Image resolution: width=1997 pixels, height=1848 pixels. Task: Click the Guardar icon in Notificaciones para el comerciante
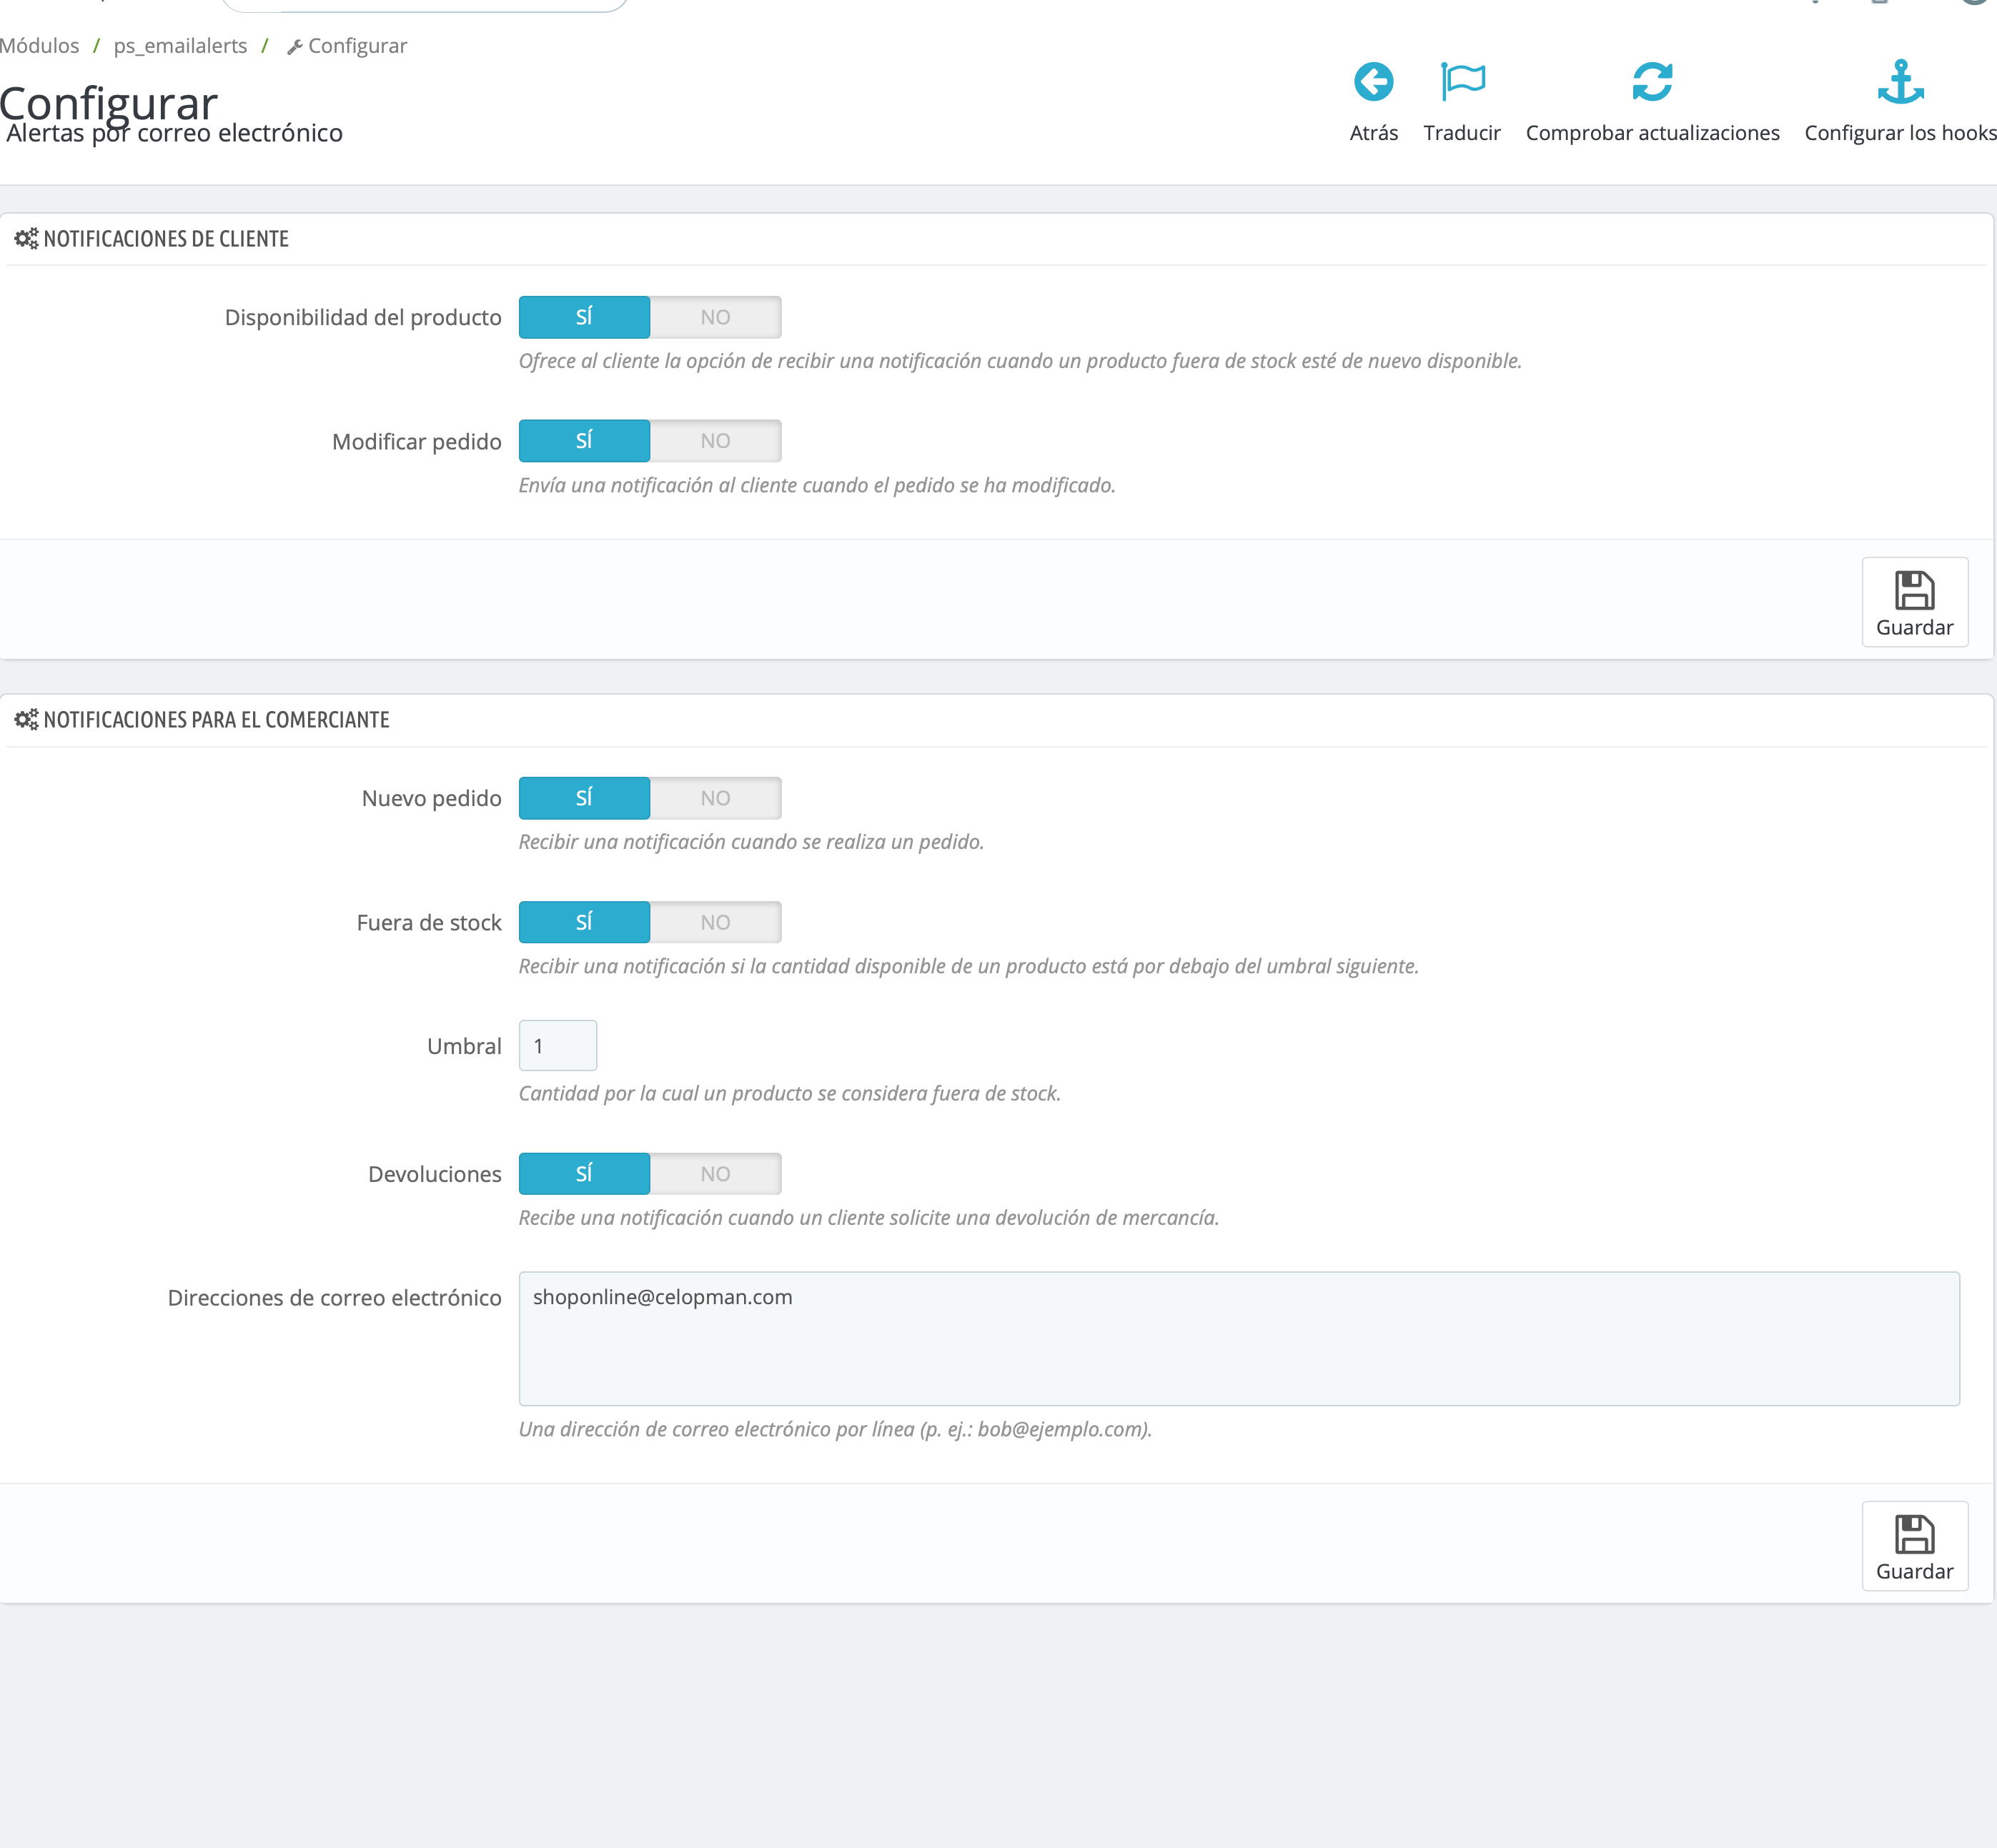pos(1914,1534)
